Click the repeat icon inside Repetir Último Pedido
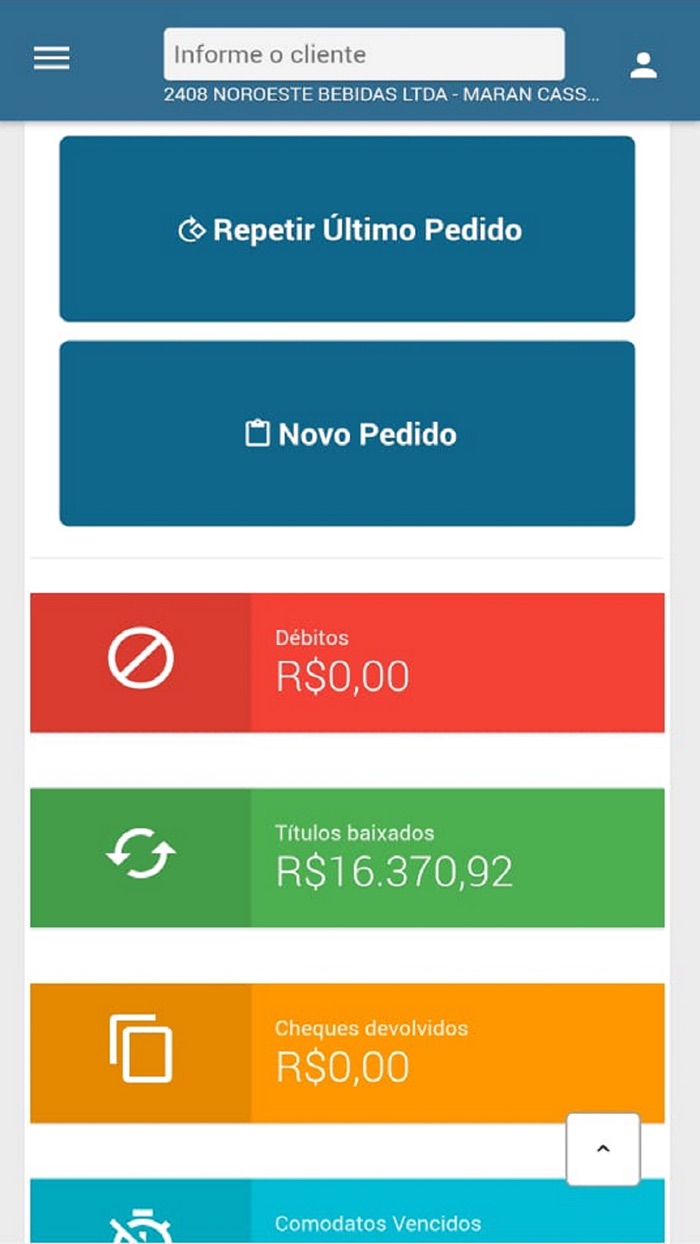 190,229
